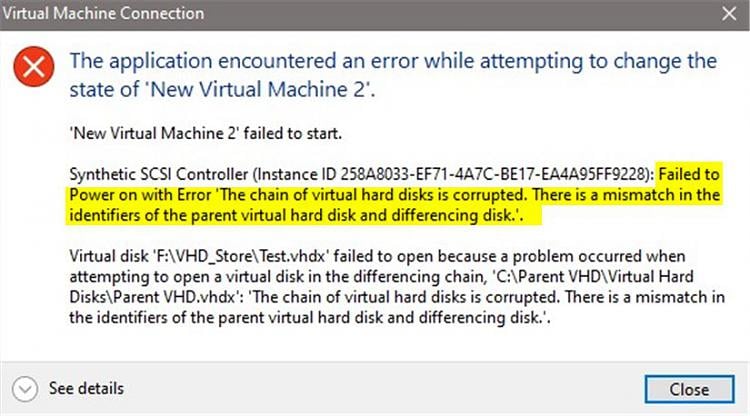Close the dialog via title bar X
This screenshot has height=416, width=750.
(729, 13)
